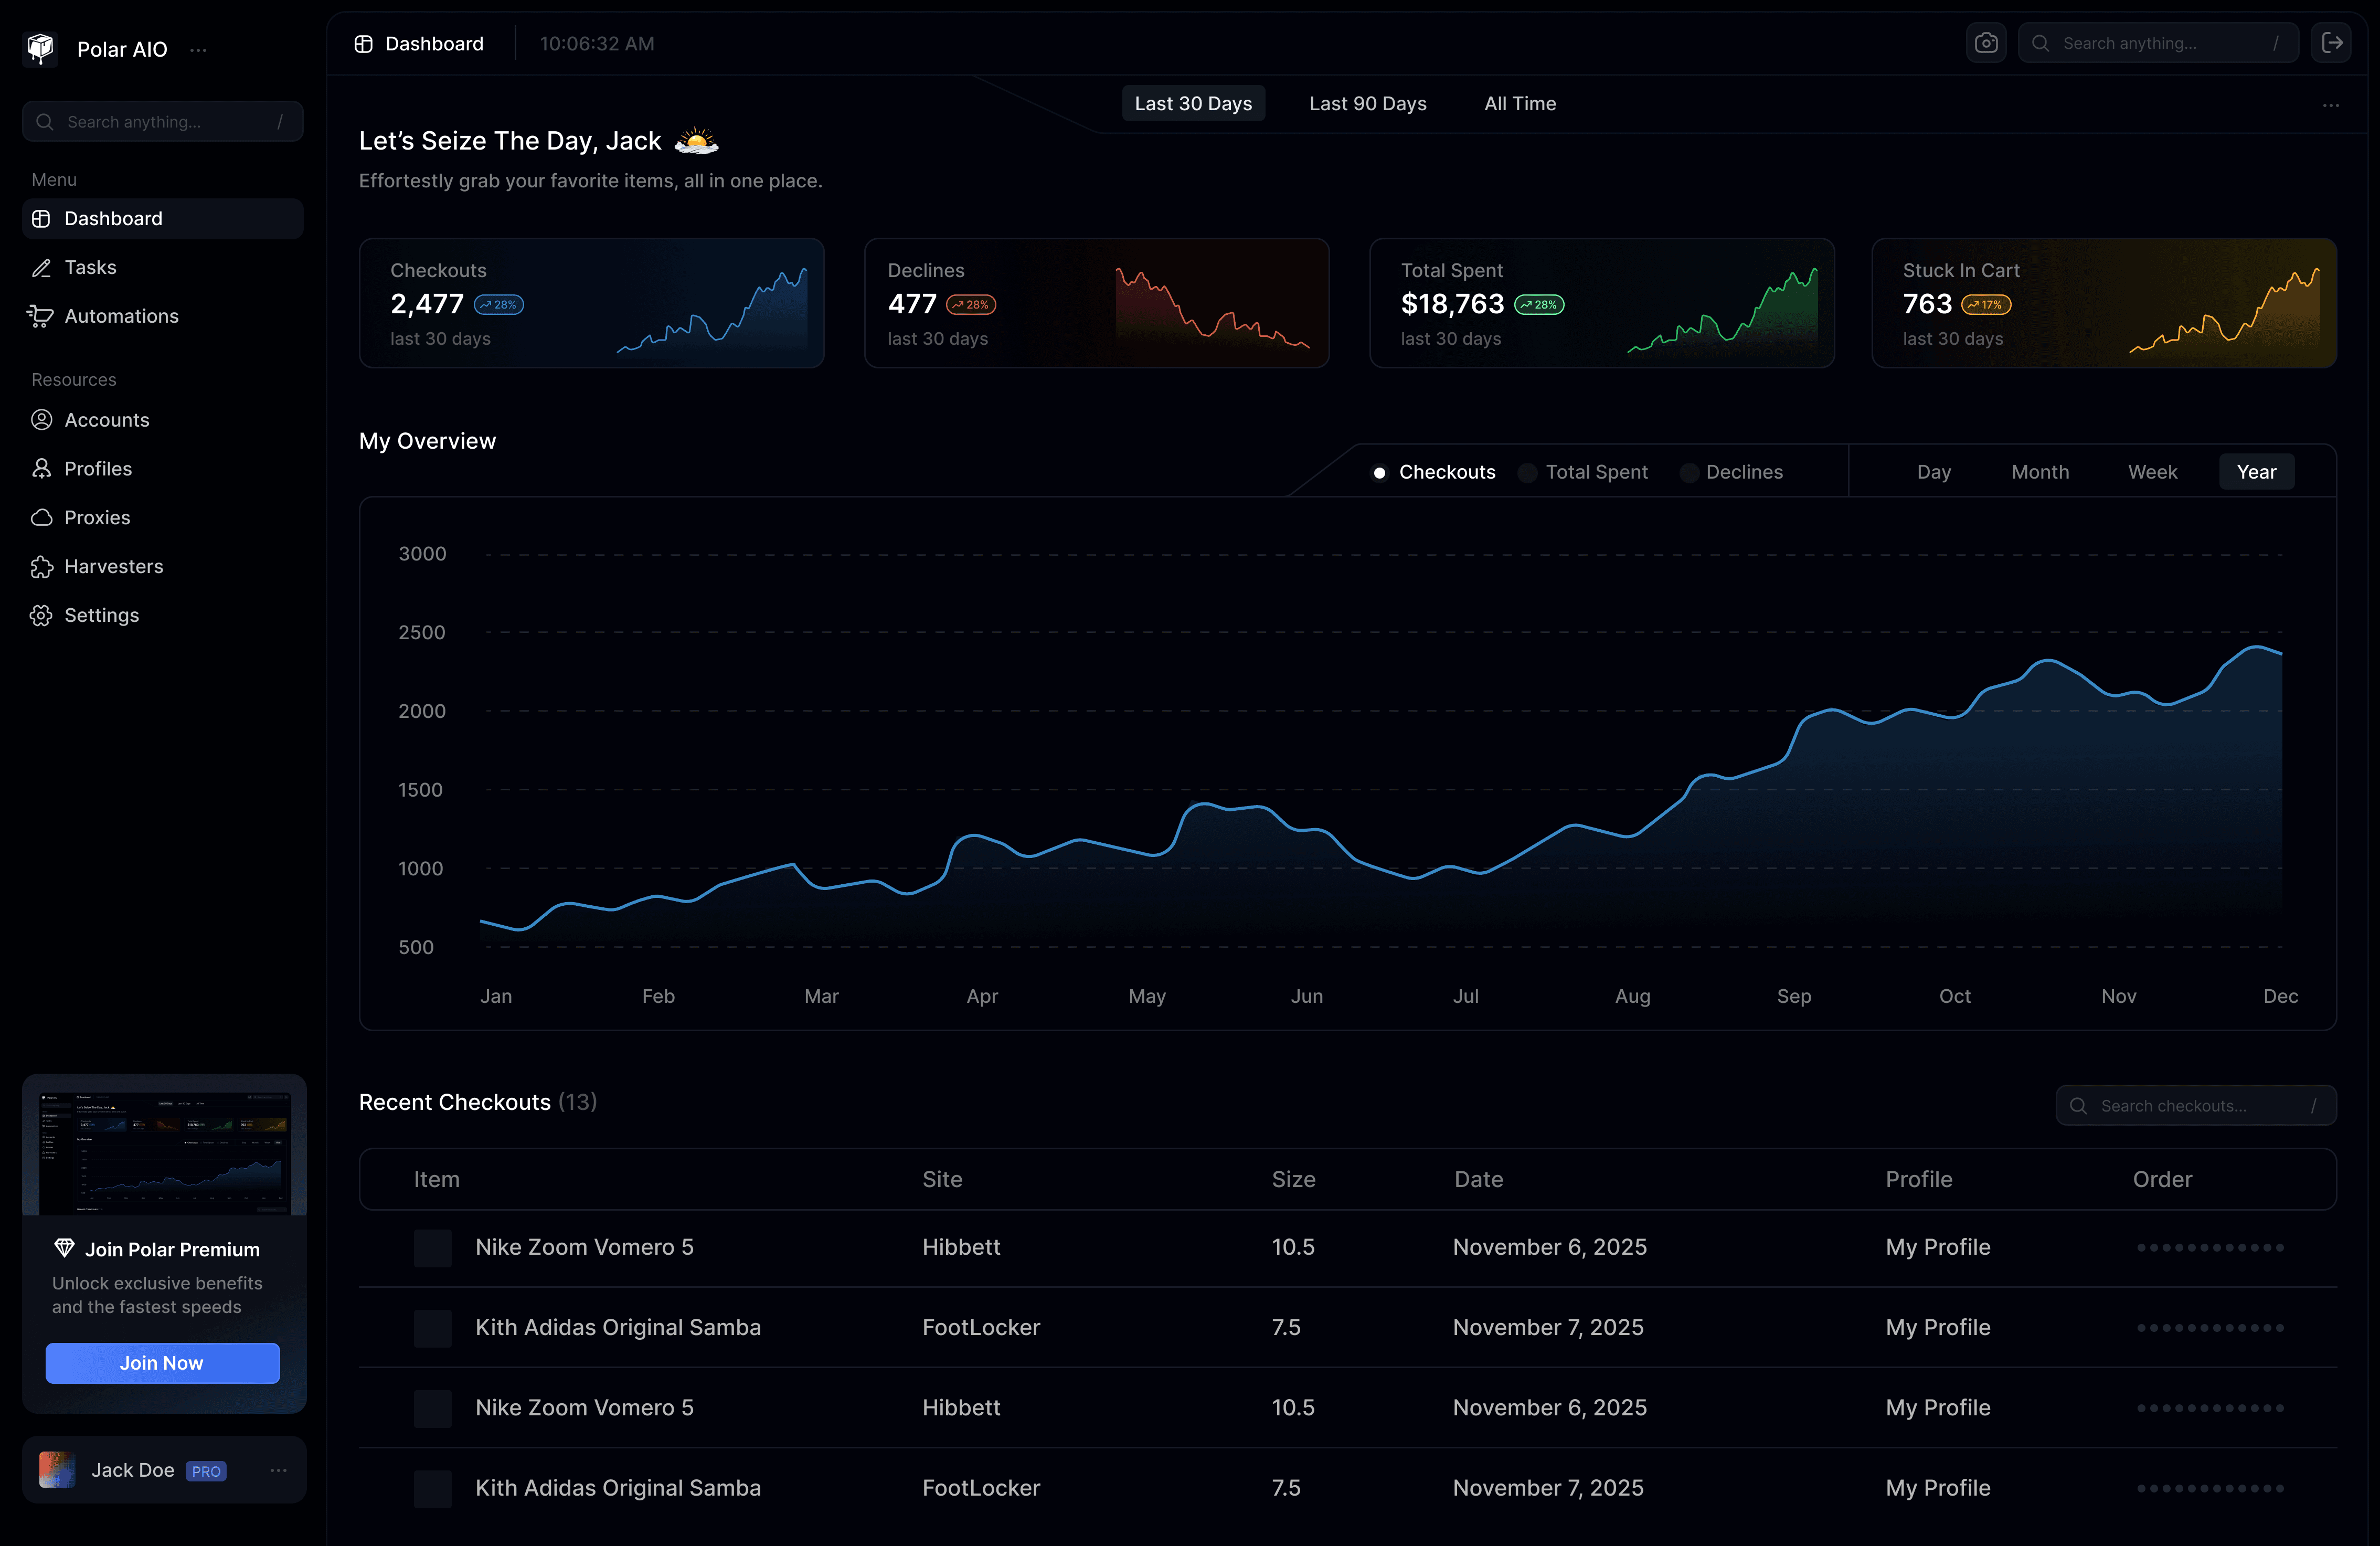Open ellipsis menu beside Jack Doe
This screenshot has height=1546, width=2380.
[x=278, y=1470]
